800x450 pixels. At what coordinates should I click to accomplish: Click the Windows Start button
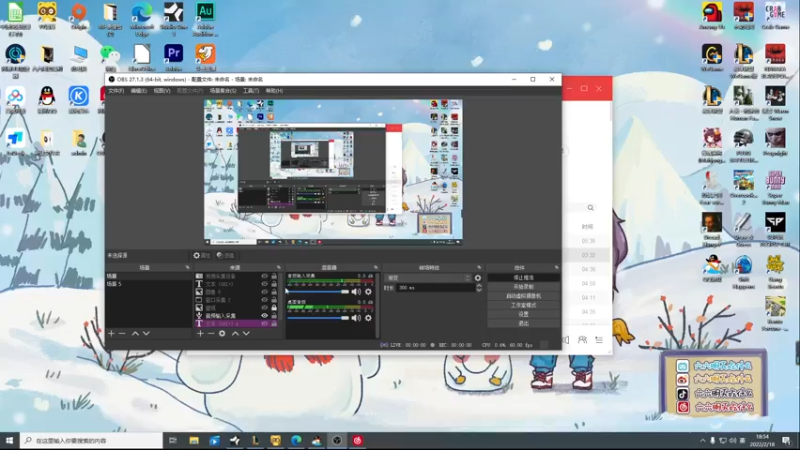9,440
